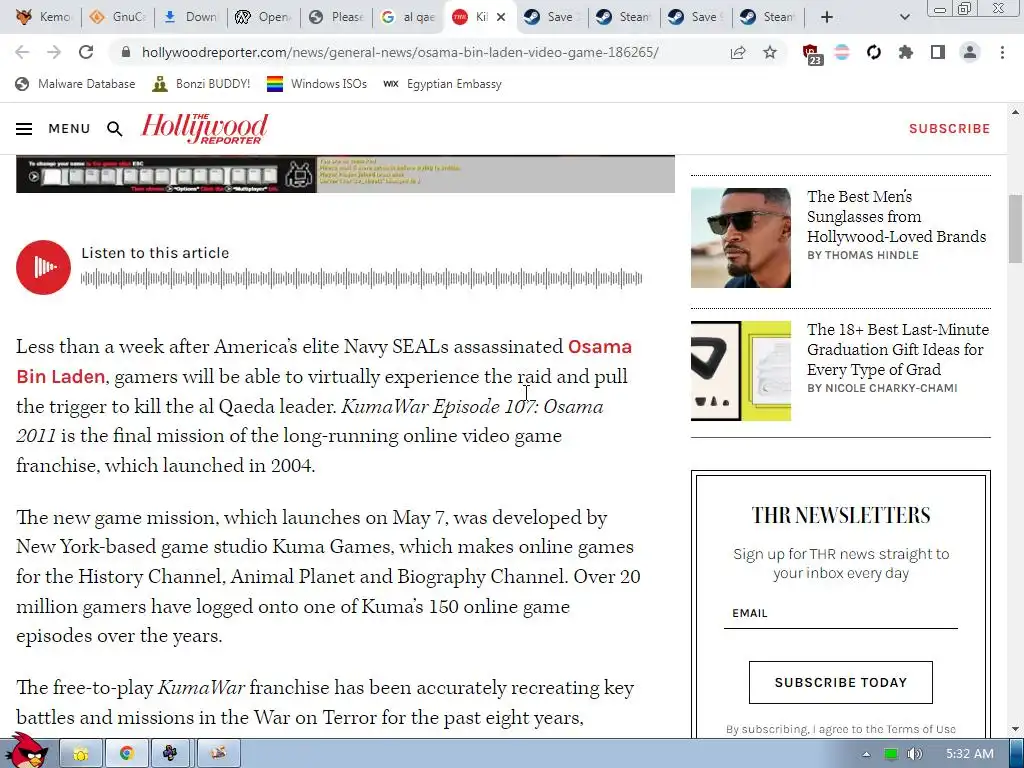
Task: Open Malware Database bookmark
Action: click(75, 84)
